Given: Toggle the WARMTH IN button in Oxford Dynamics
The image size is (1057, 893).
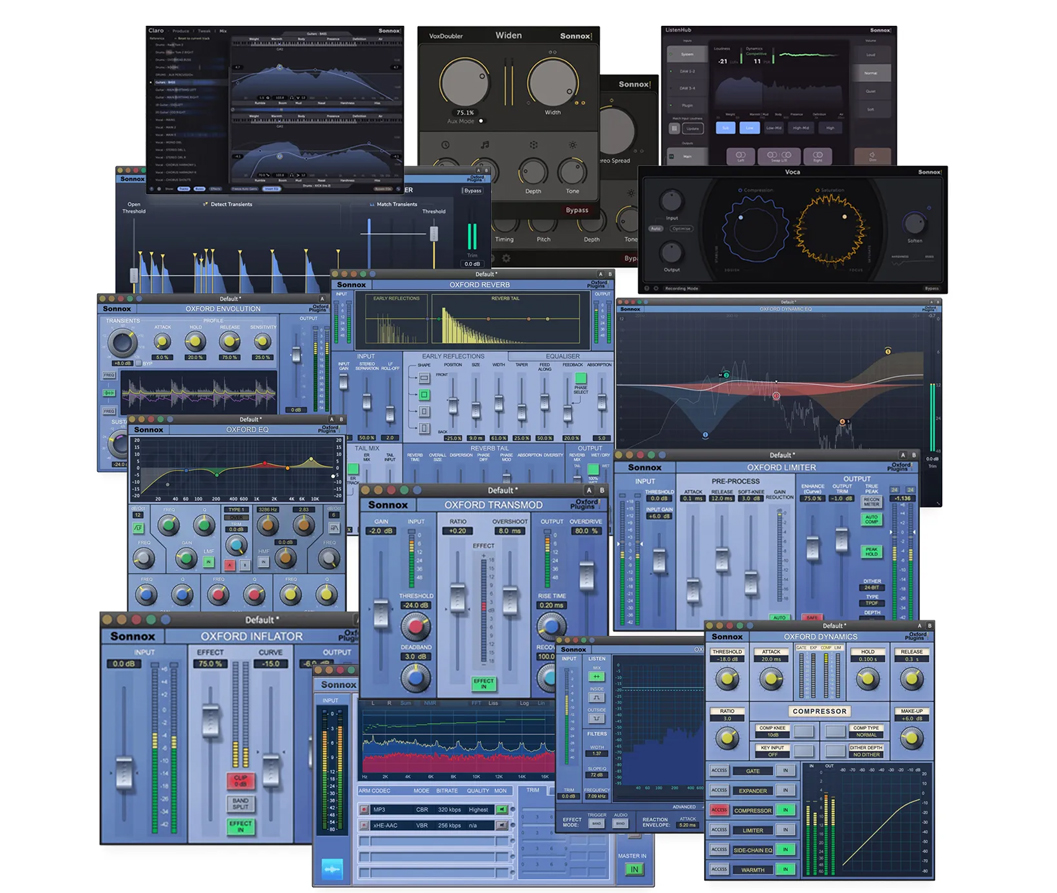Looking at the screenshot, I should pos(785,869).
